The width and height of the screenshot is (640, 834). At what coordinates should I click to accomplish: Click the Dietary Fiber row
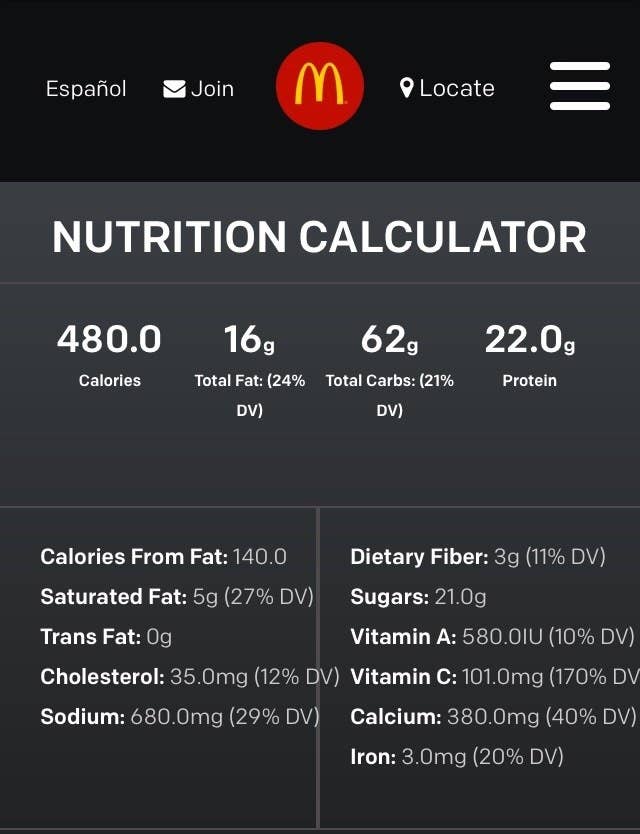tap(478, 557)
